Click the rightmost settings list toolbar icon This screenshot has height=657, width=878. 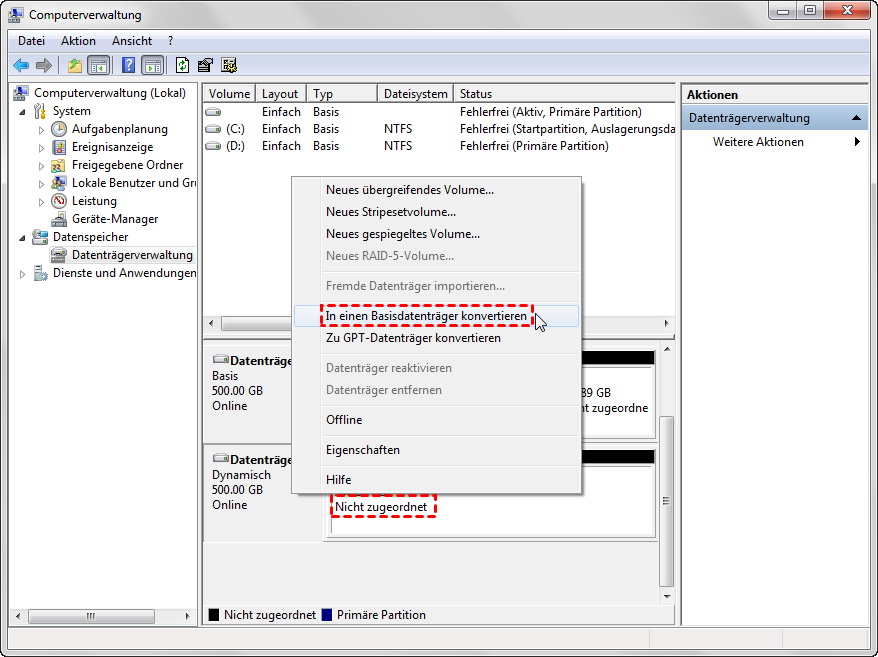click(x=228, y=66)
